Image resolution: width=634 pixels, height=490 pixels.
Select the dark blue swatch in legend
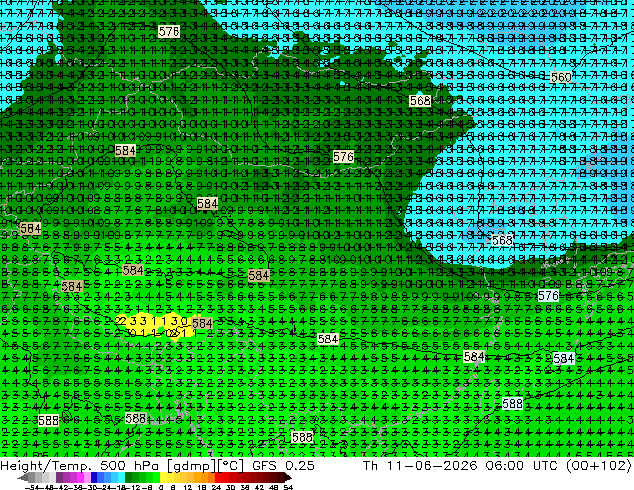click(x=94, y=478)
